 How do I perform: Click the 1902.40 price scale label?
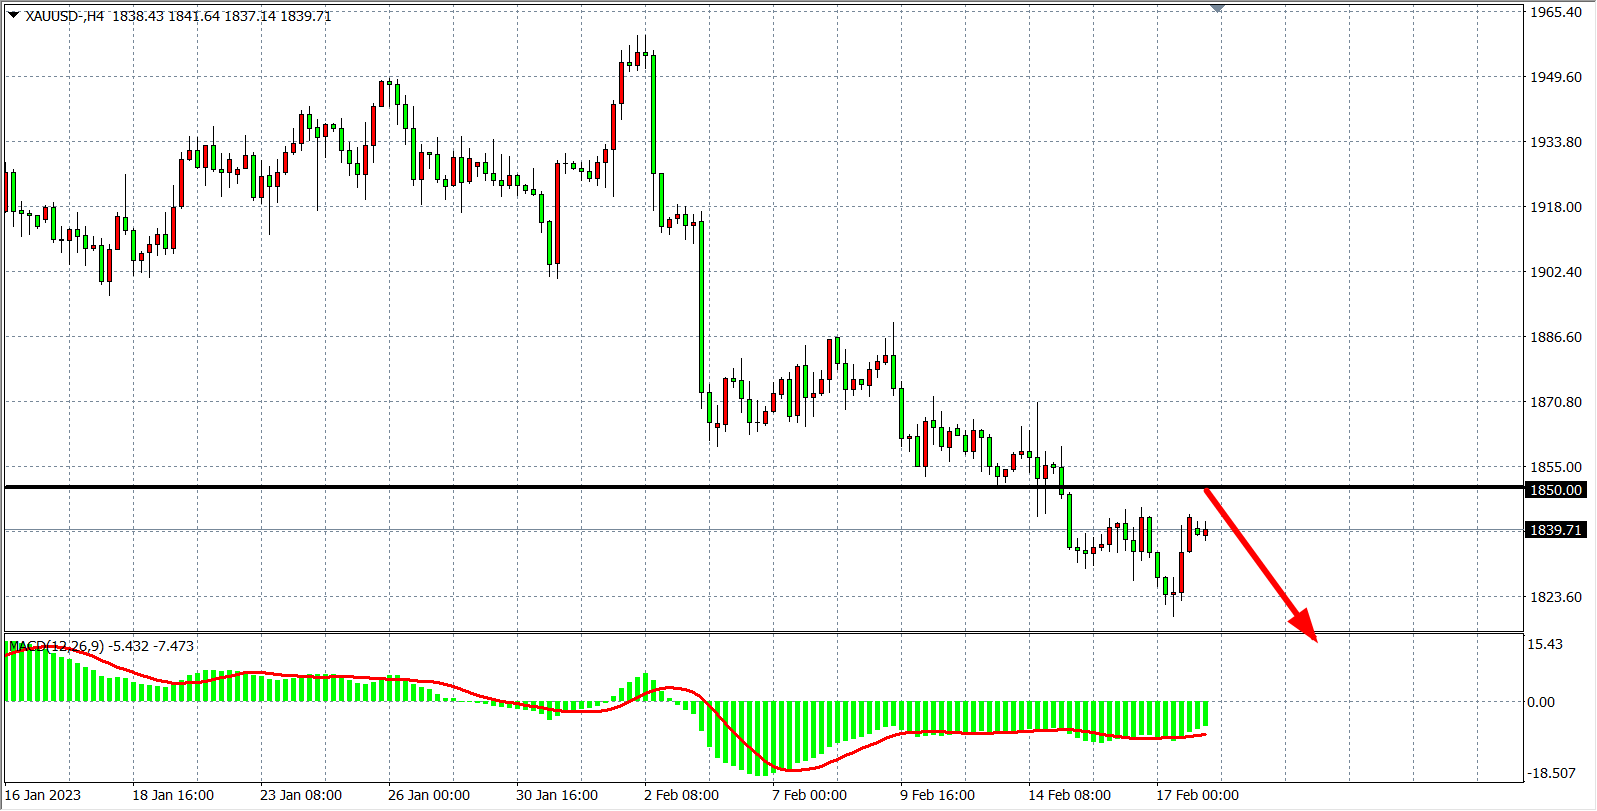coord(1556,272)
